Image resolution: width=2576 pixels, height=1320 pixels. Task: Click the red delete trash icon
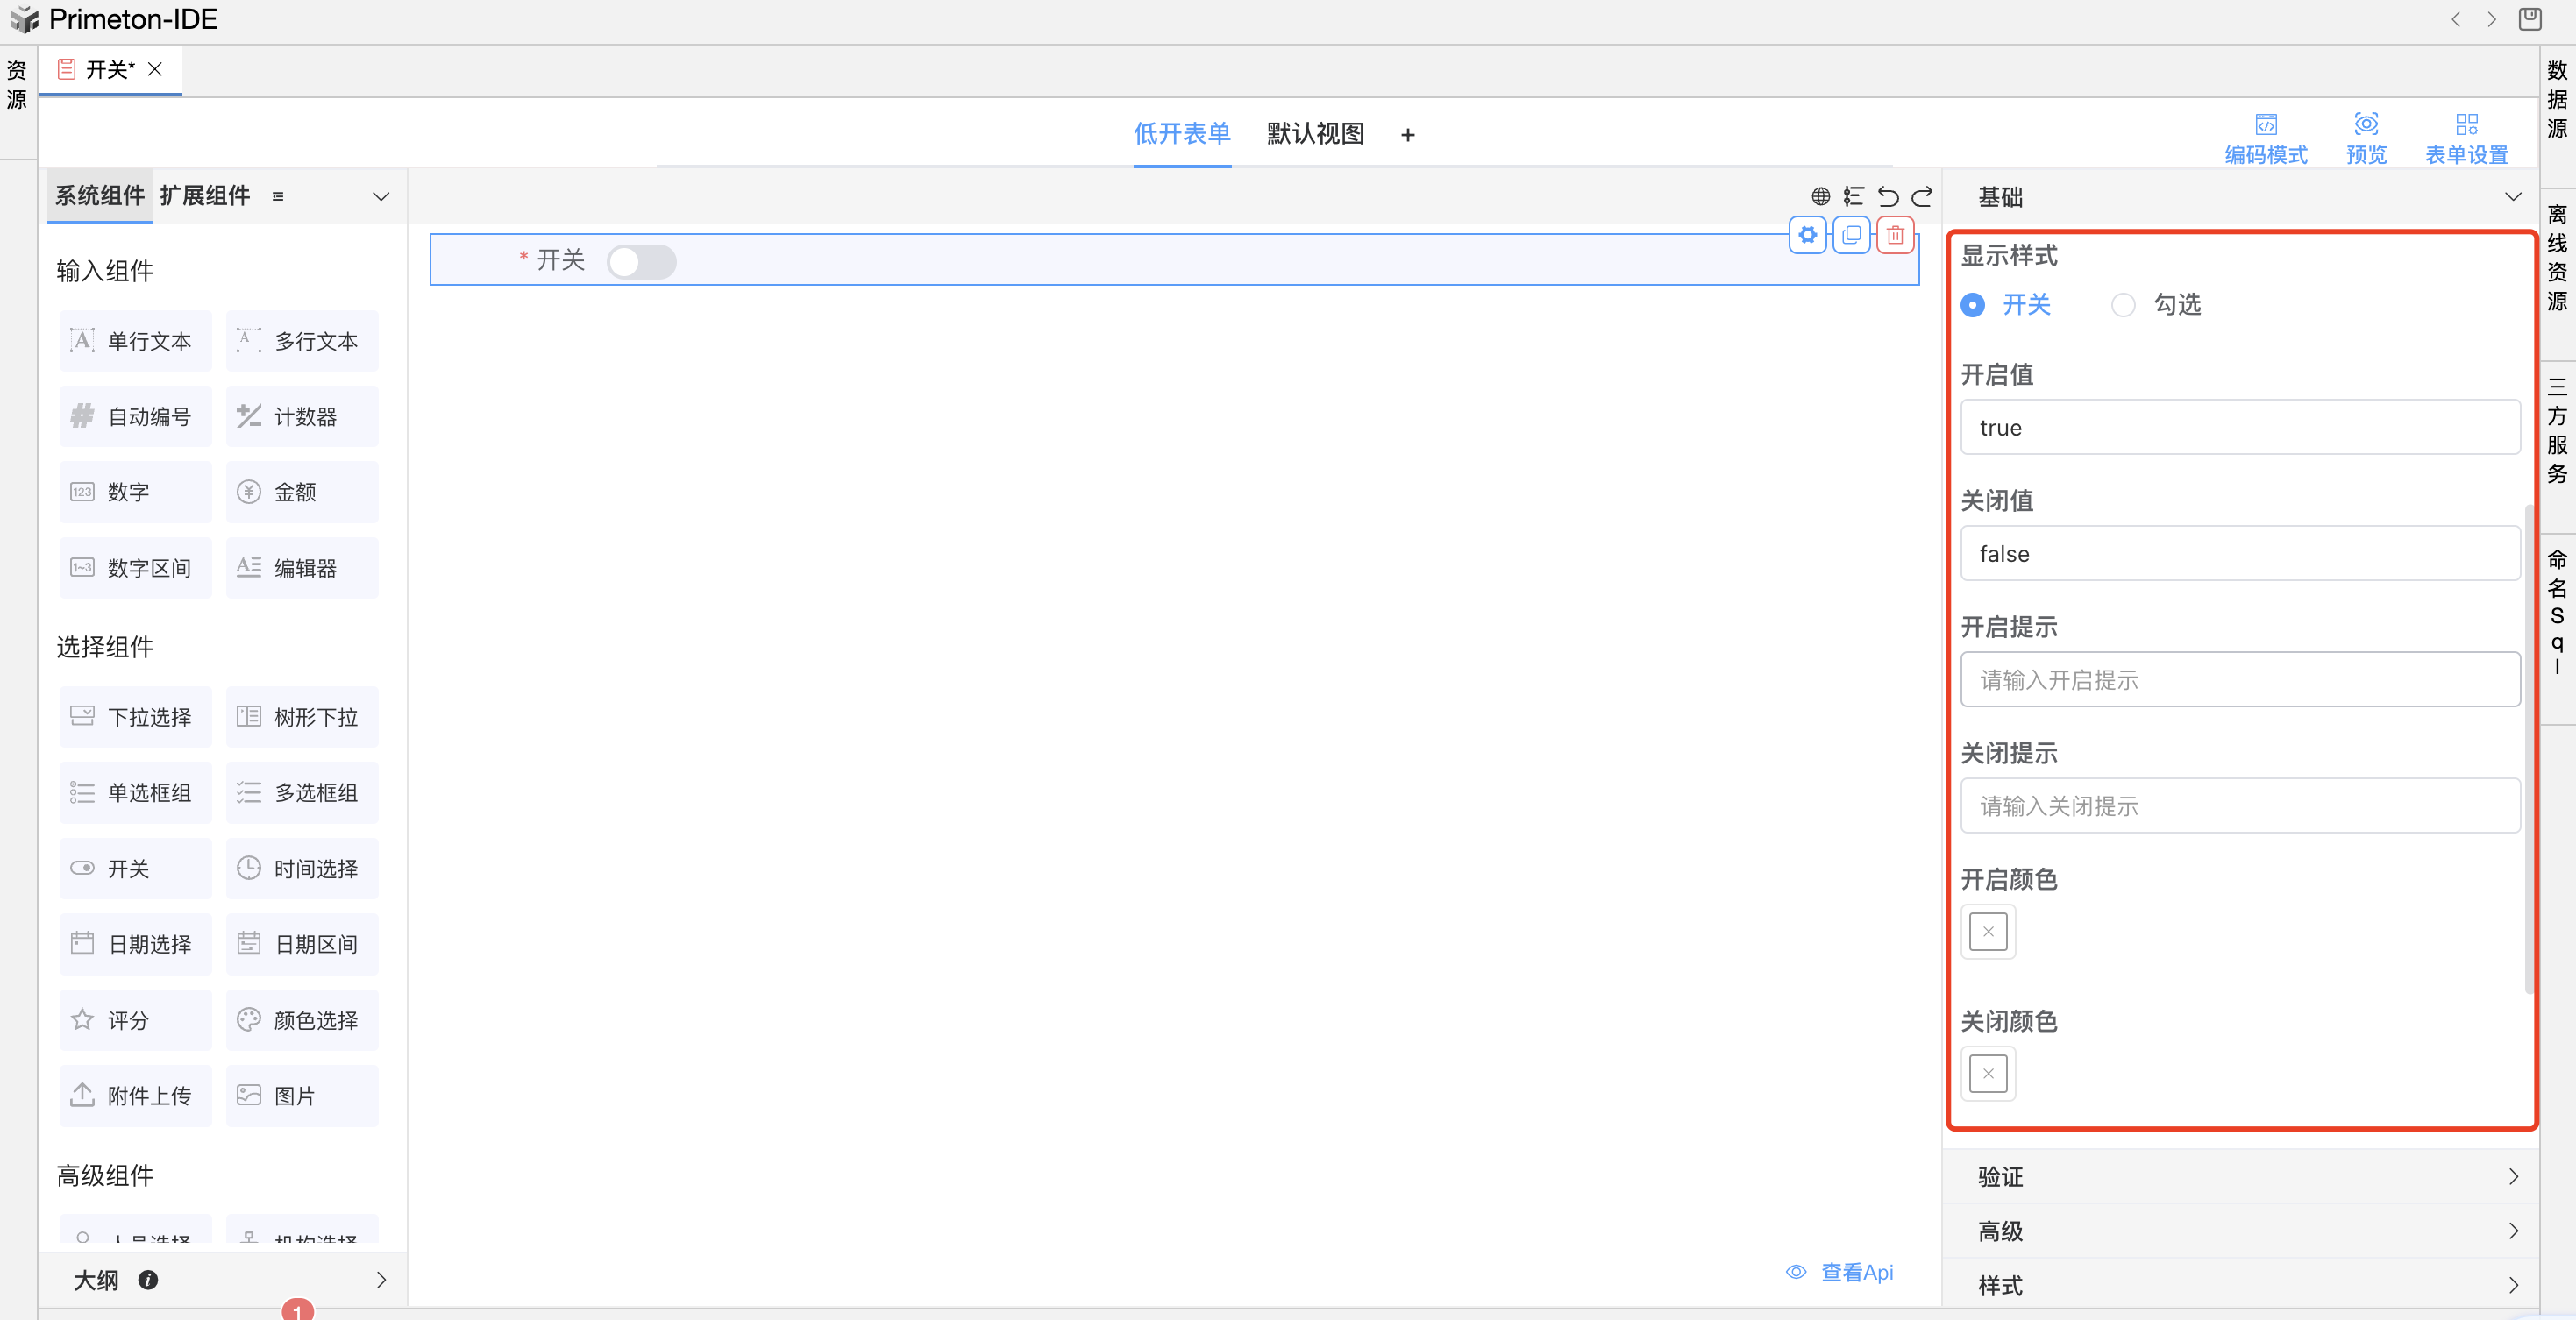pyautogui.click(x=1895, y=236)
